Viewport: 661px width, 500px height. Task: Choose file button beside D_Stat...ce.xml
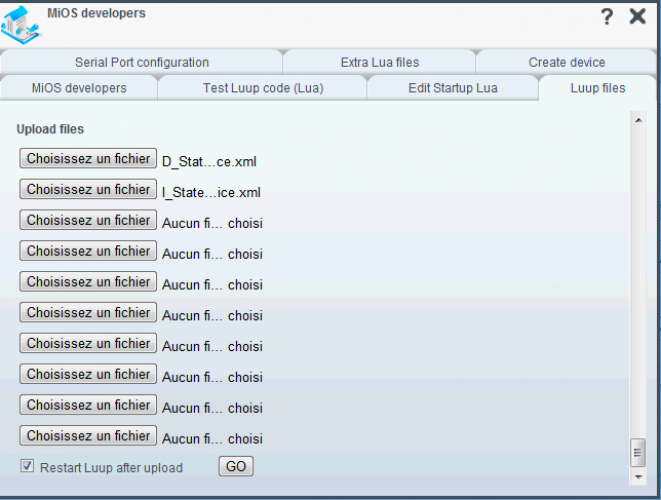click(88, 159)
